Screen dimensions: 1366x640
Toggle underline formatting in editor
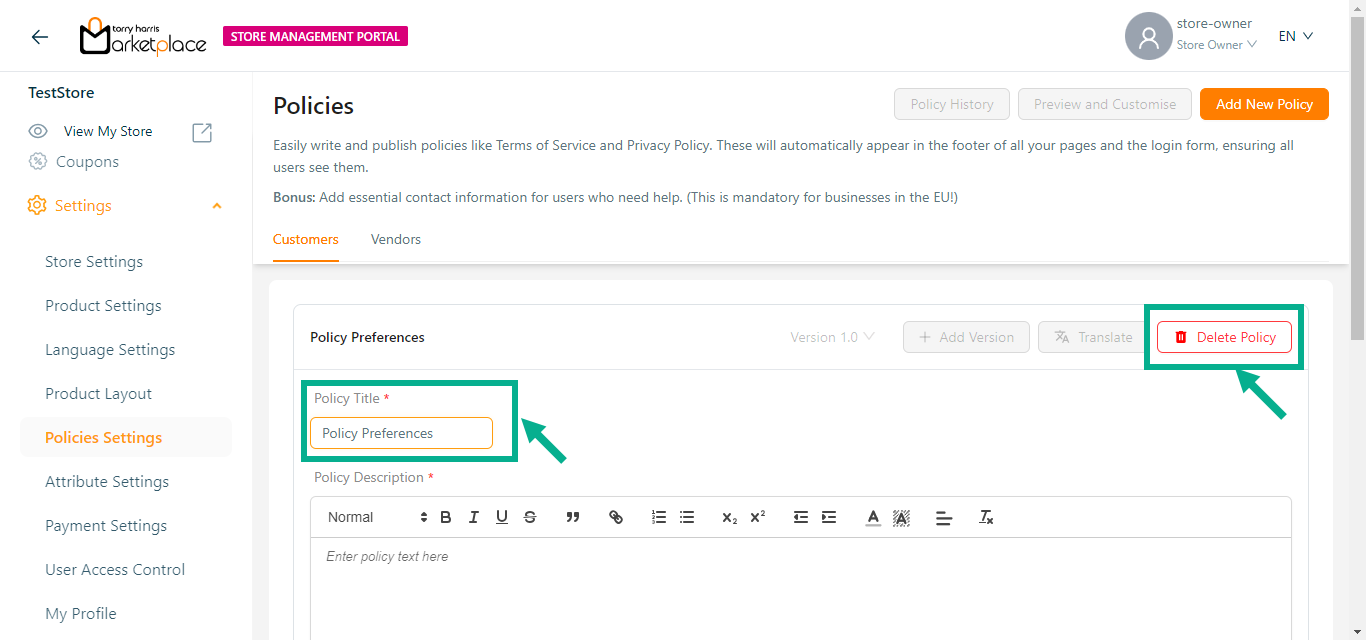click(502, 517)
